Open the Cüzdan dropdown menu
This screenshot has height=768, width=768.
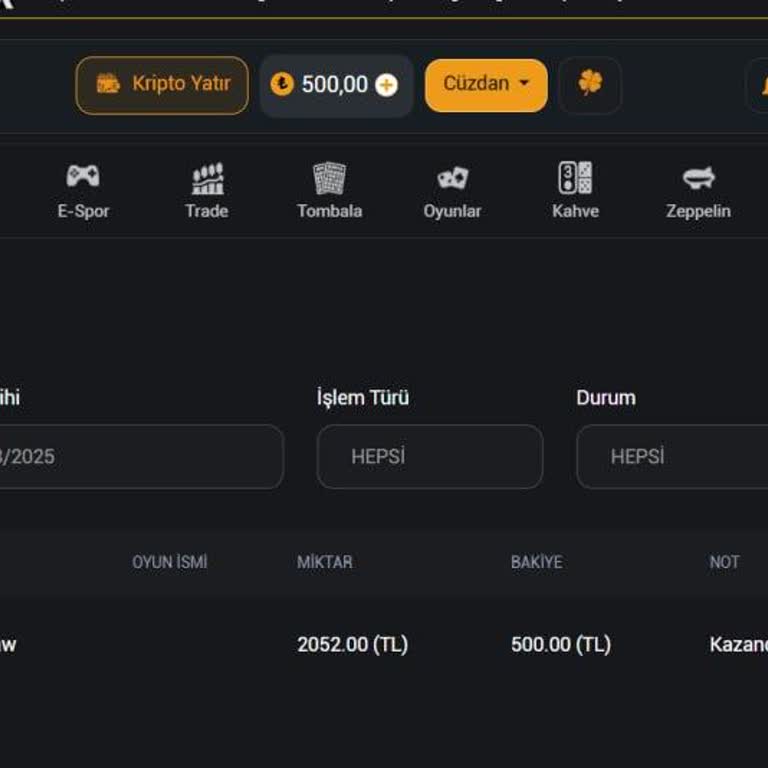[486, 85]
